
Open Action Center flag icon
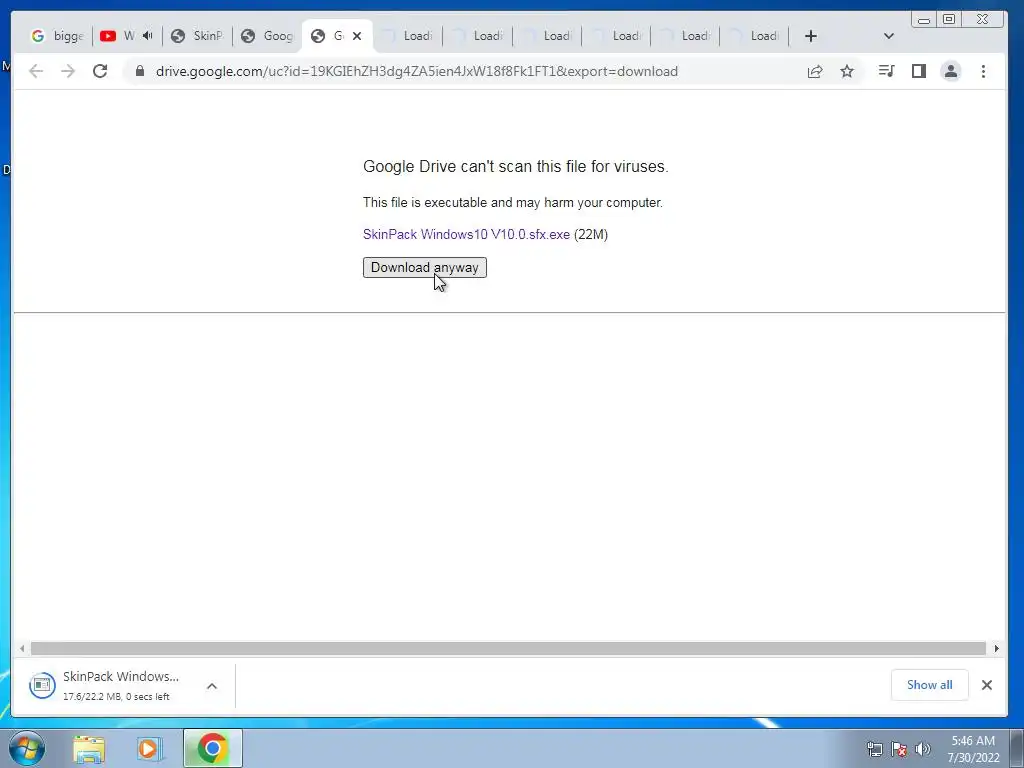[899, 749]
